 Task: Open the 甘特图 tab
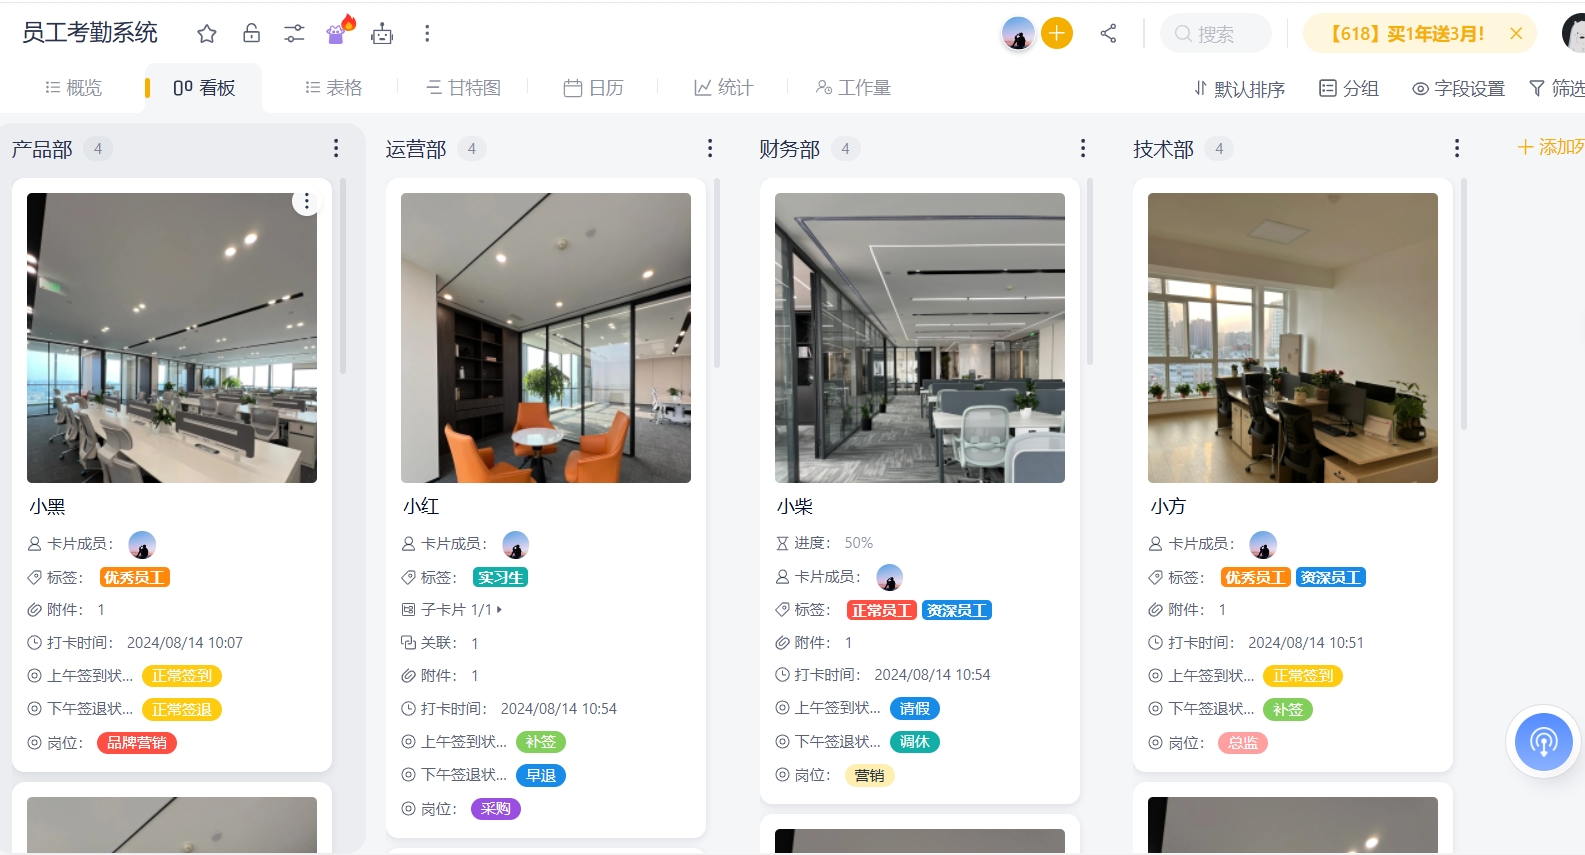463,88
